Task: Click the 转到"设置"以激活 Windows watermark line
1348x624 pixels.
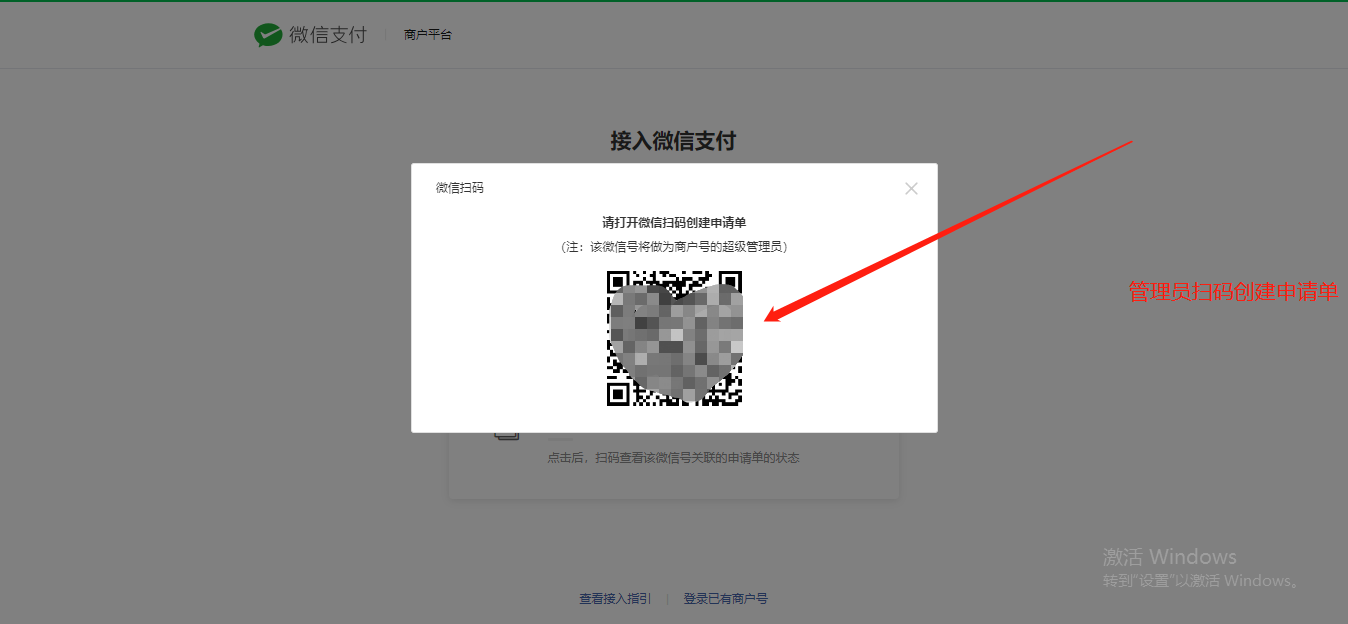Action: pos(1202,581)
